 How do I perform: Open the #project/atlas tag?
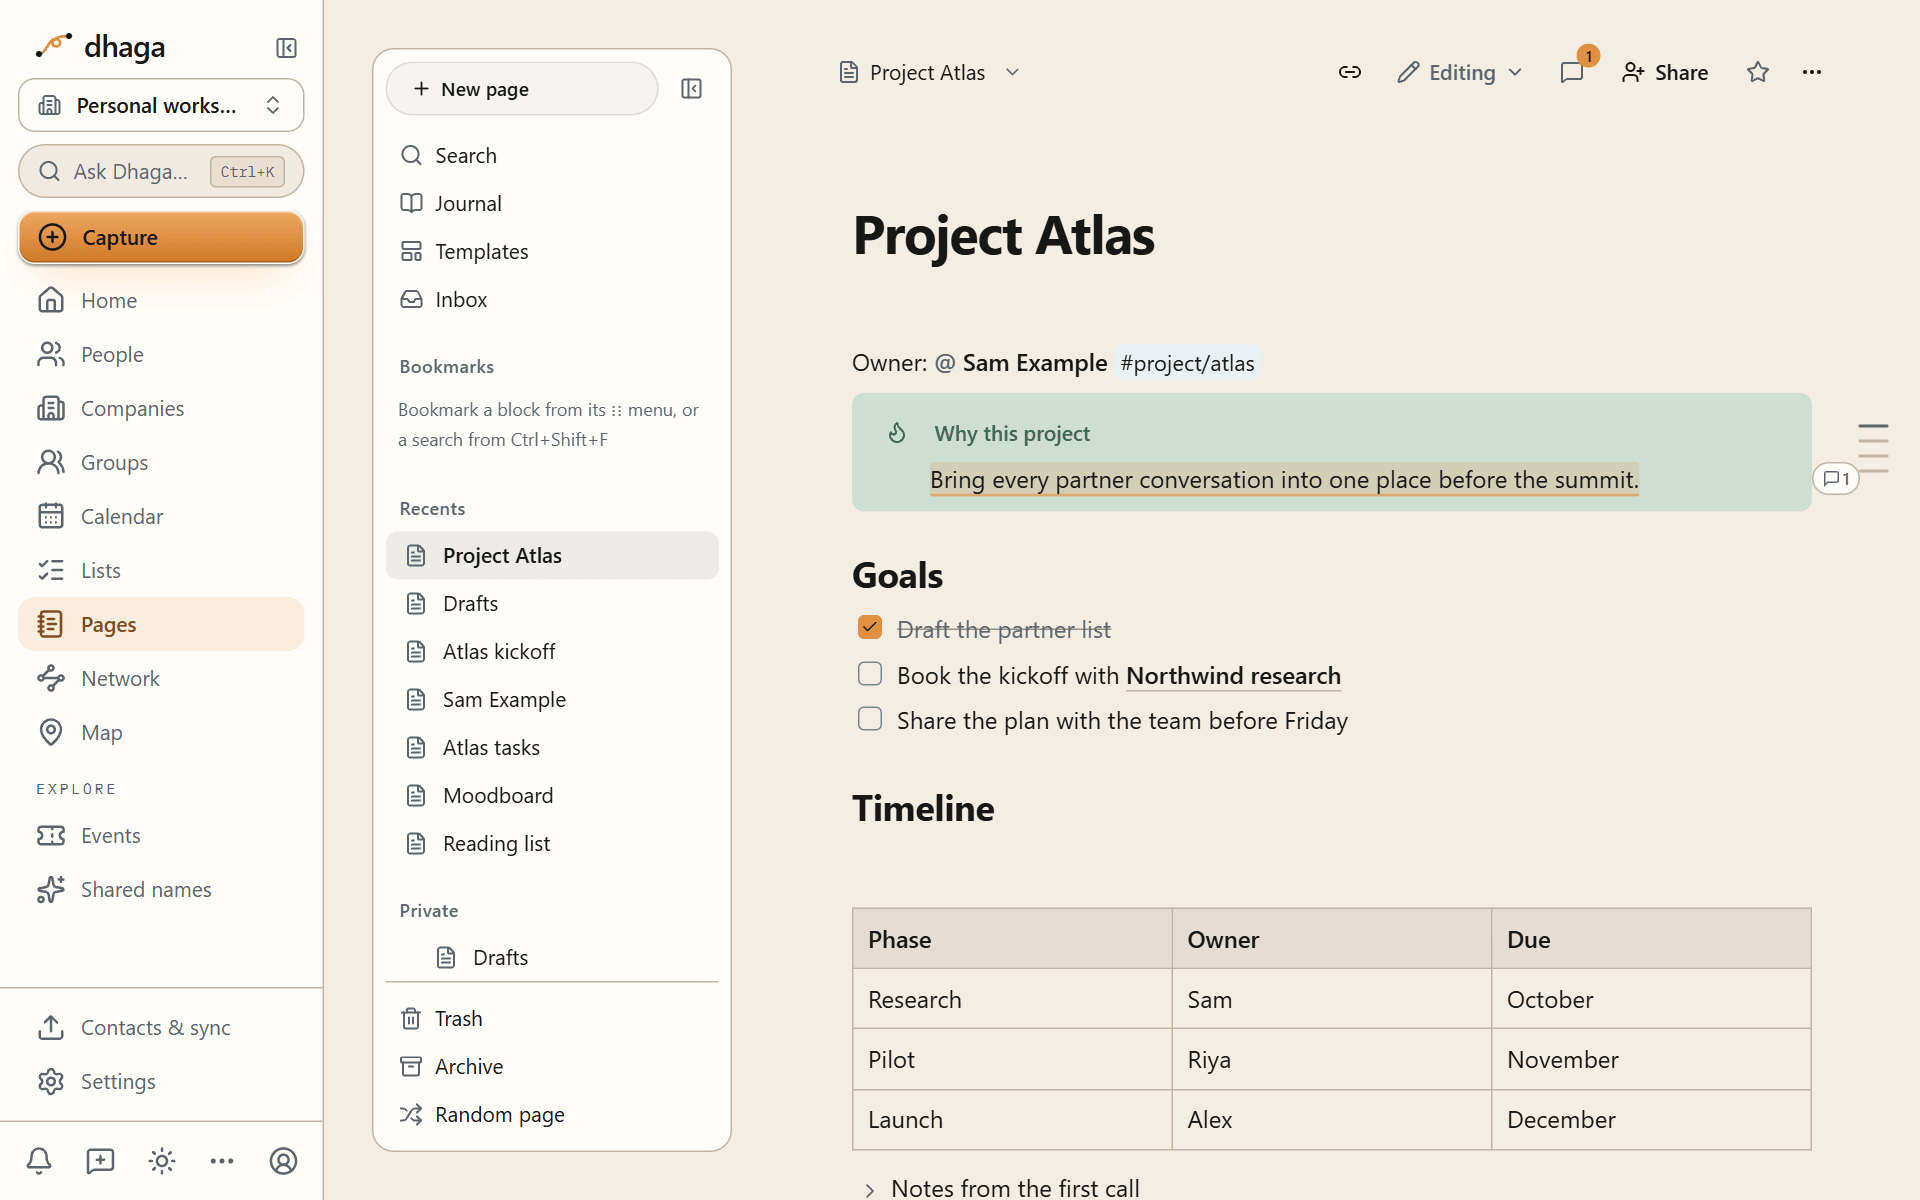pyautogui.click(x=1187, y=363)
